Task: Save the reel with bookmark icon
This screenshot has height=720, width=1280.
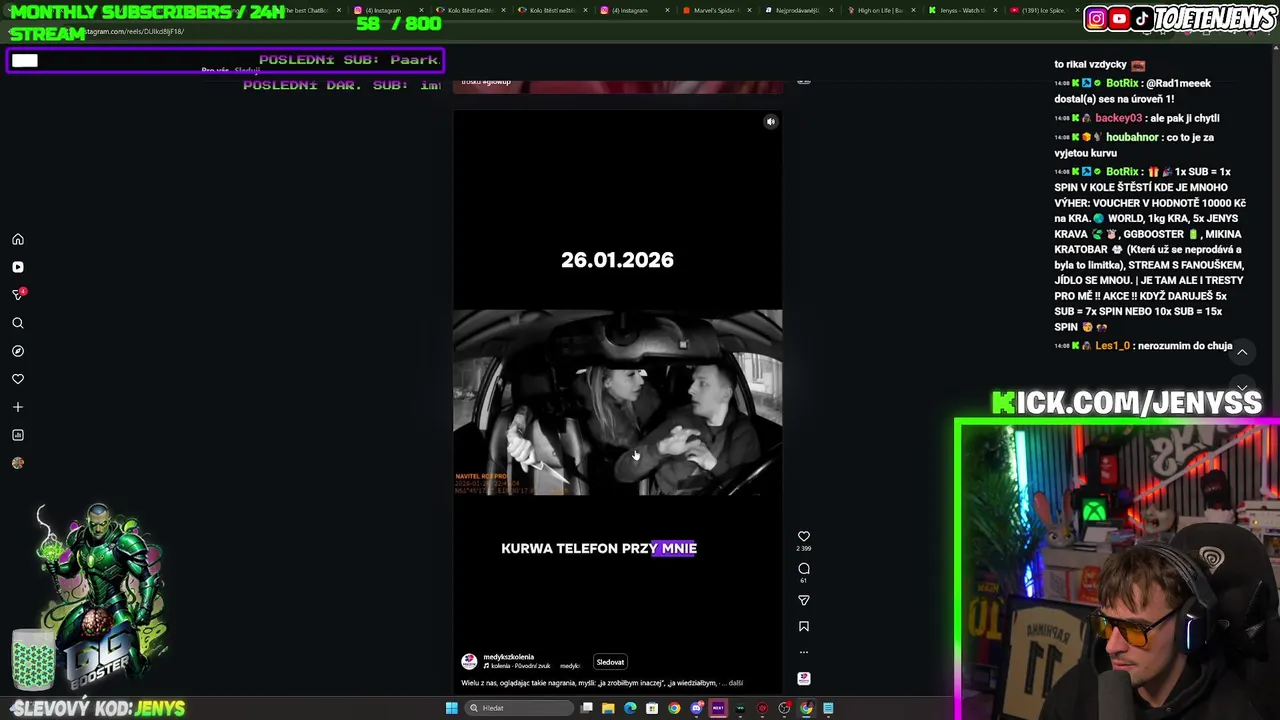Action: tap(804, 626)
